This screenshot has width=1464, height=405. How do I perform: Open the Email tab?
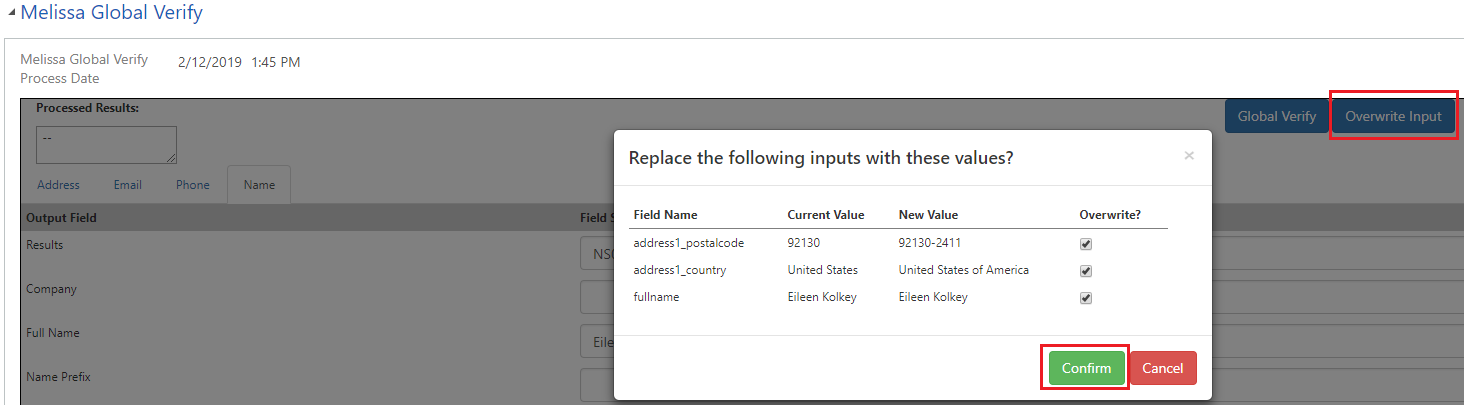click(127, 185)
